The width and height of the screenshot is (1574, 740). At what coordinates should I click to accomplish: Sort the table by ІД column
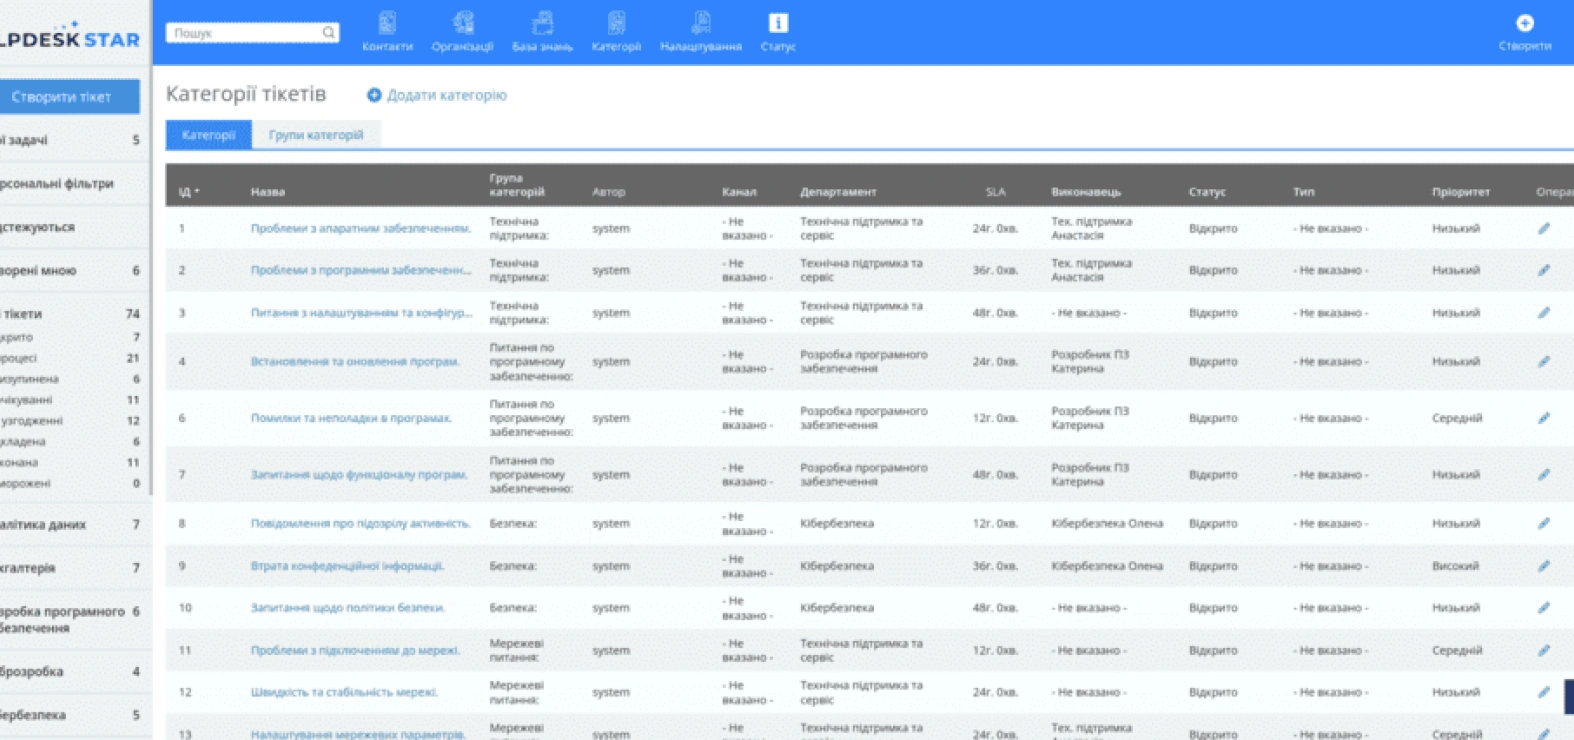tap(189, 191)
